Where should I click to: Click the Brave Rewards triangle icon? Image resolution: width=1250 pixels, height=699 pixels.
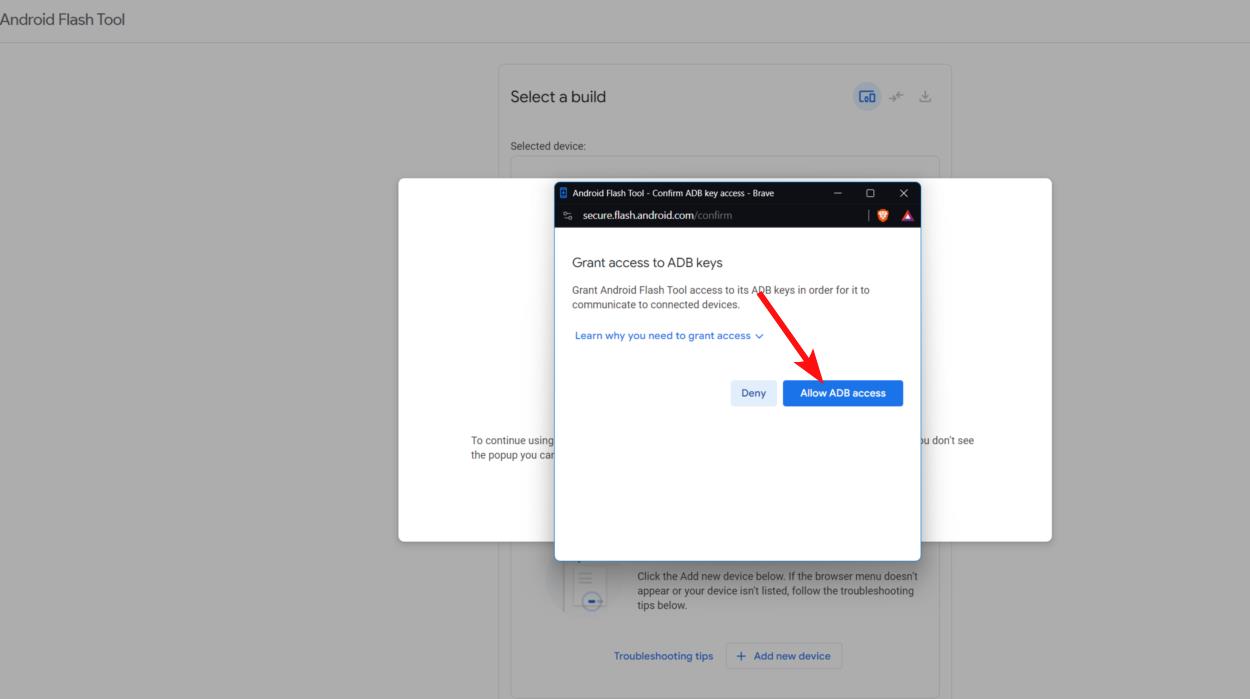[x=908, y=215]
